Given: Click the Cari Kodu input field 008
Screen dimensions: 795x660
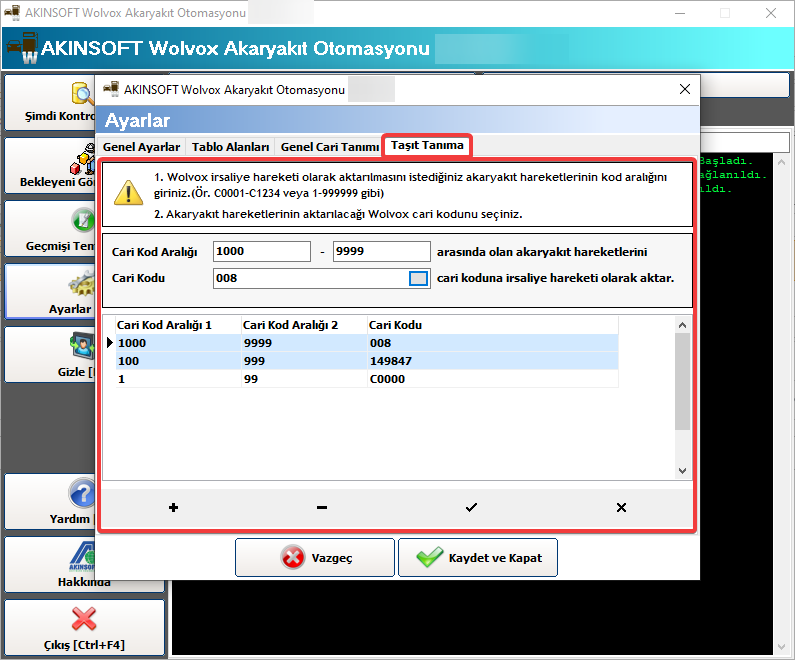Looking at the screenshot, I should [x=310, y=278].
